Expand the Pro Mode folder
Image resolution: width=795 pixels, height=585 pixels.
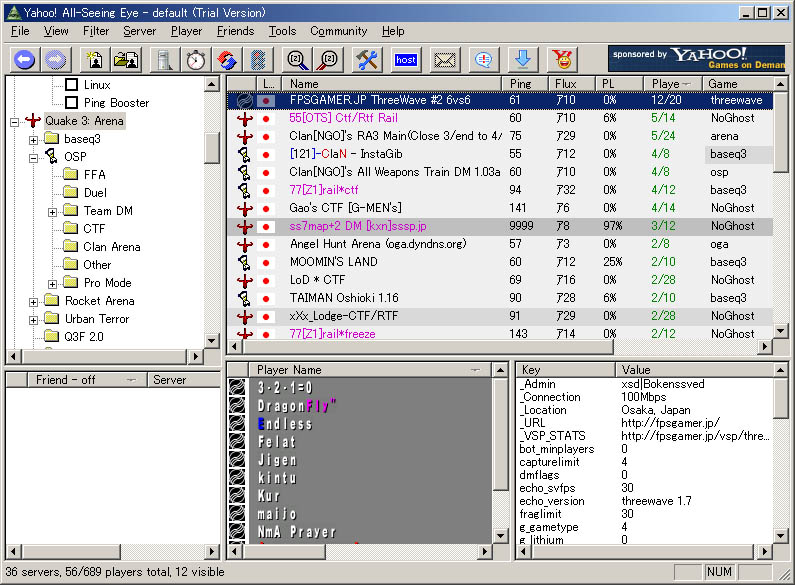coord(53,284)
